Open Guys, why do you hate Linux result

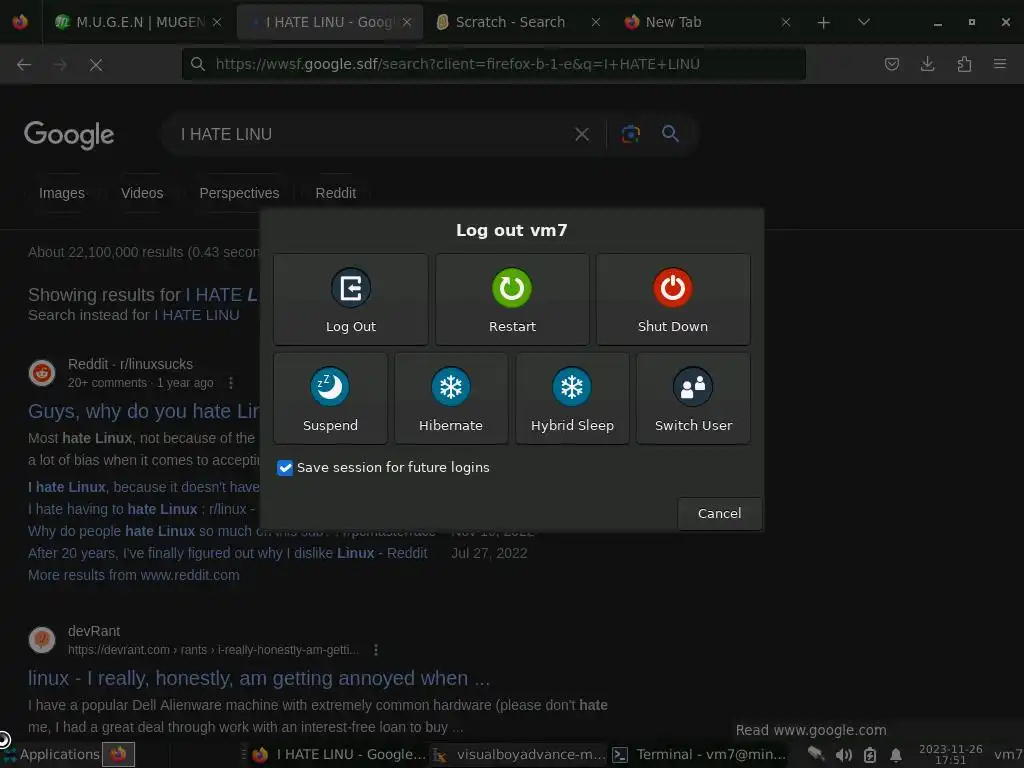point(144,411)
